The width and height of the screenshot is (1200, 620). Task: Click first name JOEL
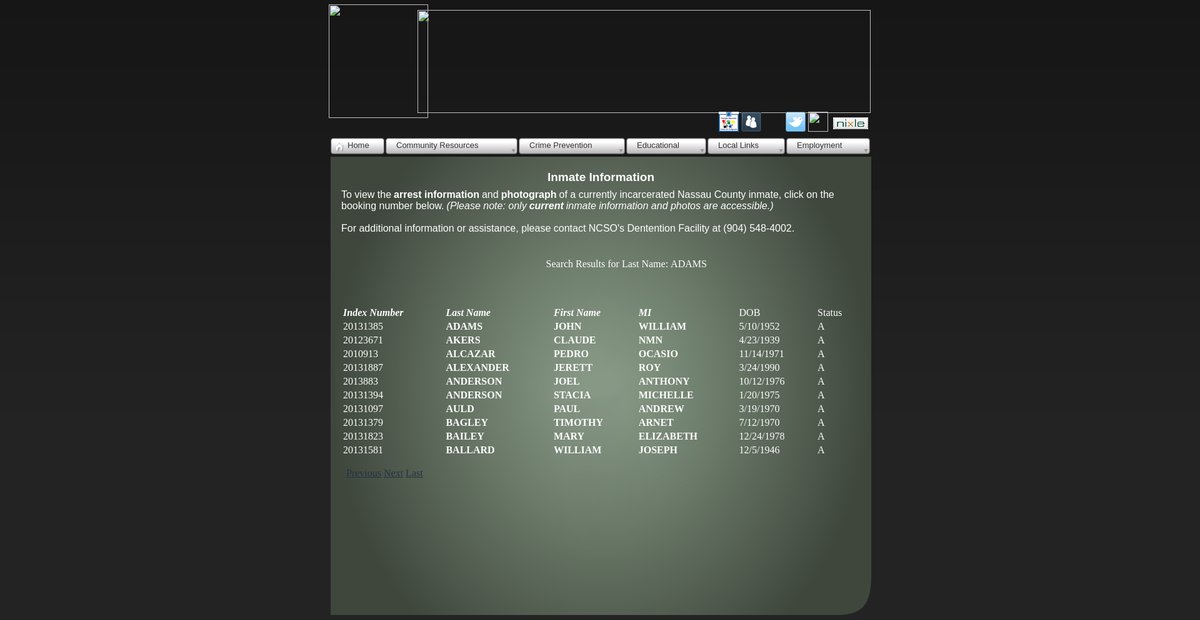tap(567, 382)
